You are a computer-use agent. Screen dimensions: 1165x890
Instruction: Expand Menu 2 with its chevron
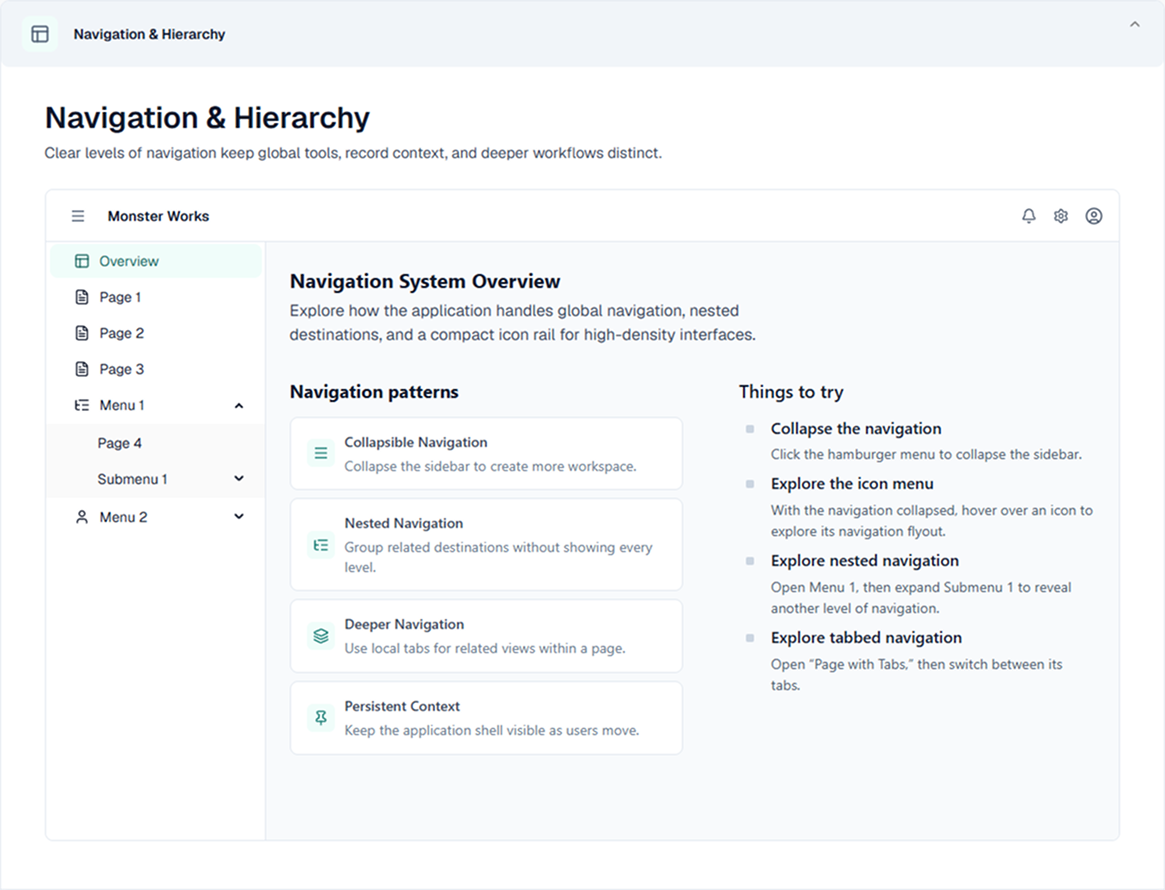(x=238, y=516)
